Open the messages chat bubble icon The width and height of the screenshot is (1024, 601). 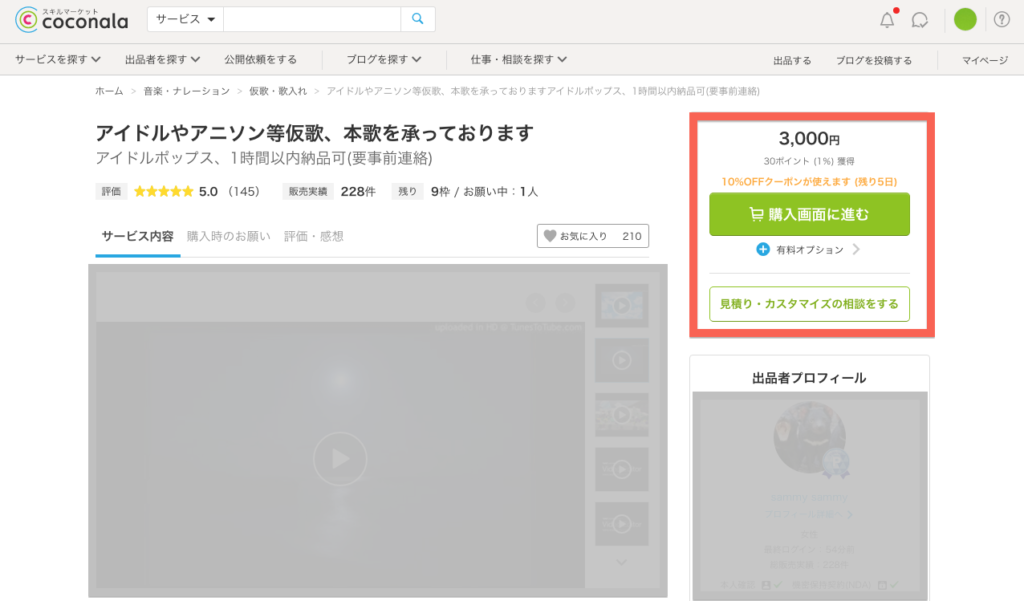point(921,20)
